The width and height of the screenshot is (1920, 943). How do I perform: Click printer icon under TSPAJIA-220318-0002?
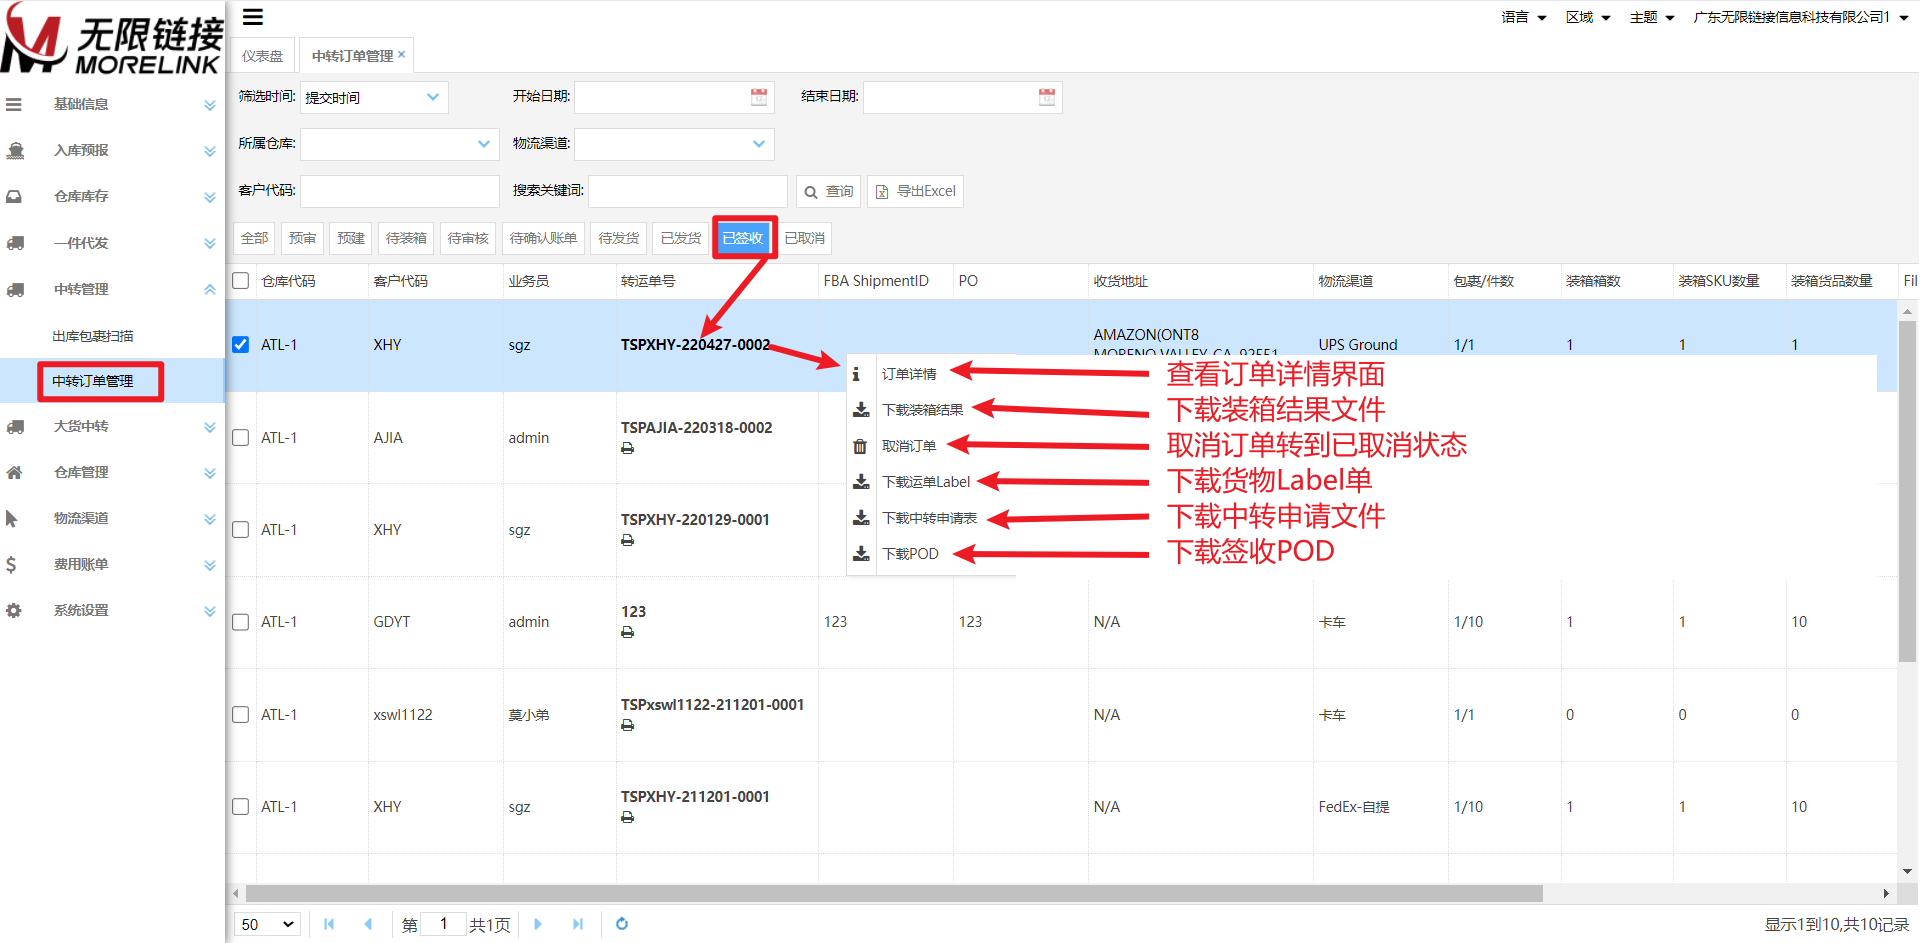pos(627,448)
